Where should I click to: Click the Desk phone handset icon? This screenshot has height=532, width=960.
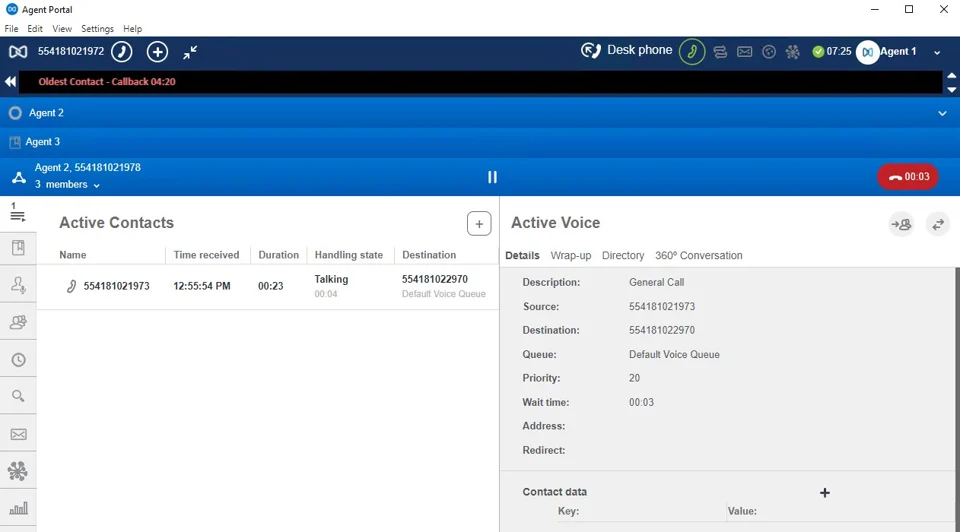590,51
